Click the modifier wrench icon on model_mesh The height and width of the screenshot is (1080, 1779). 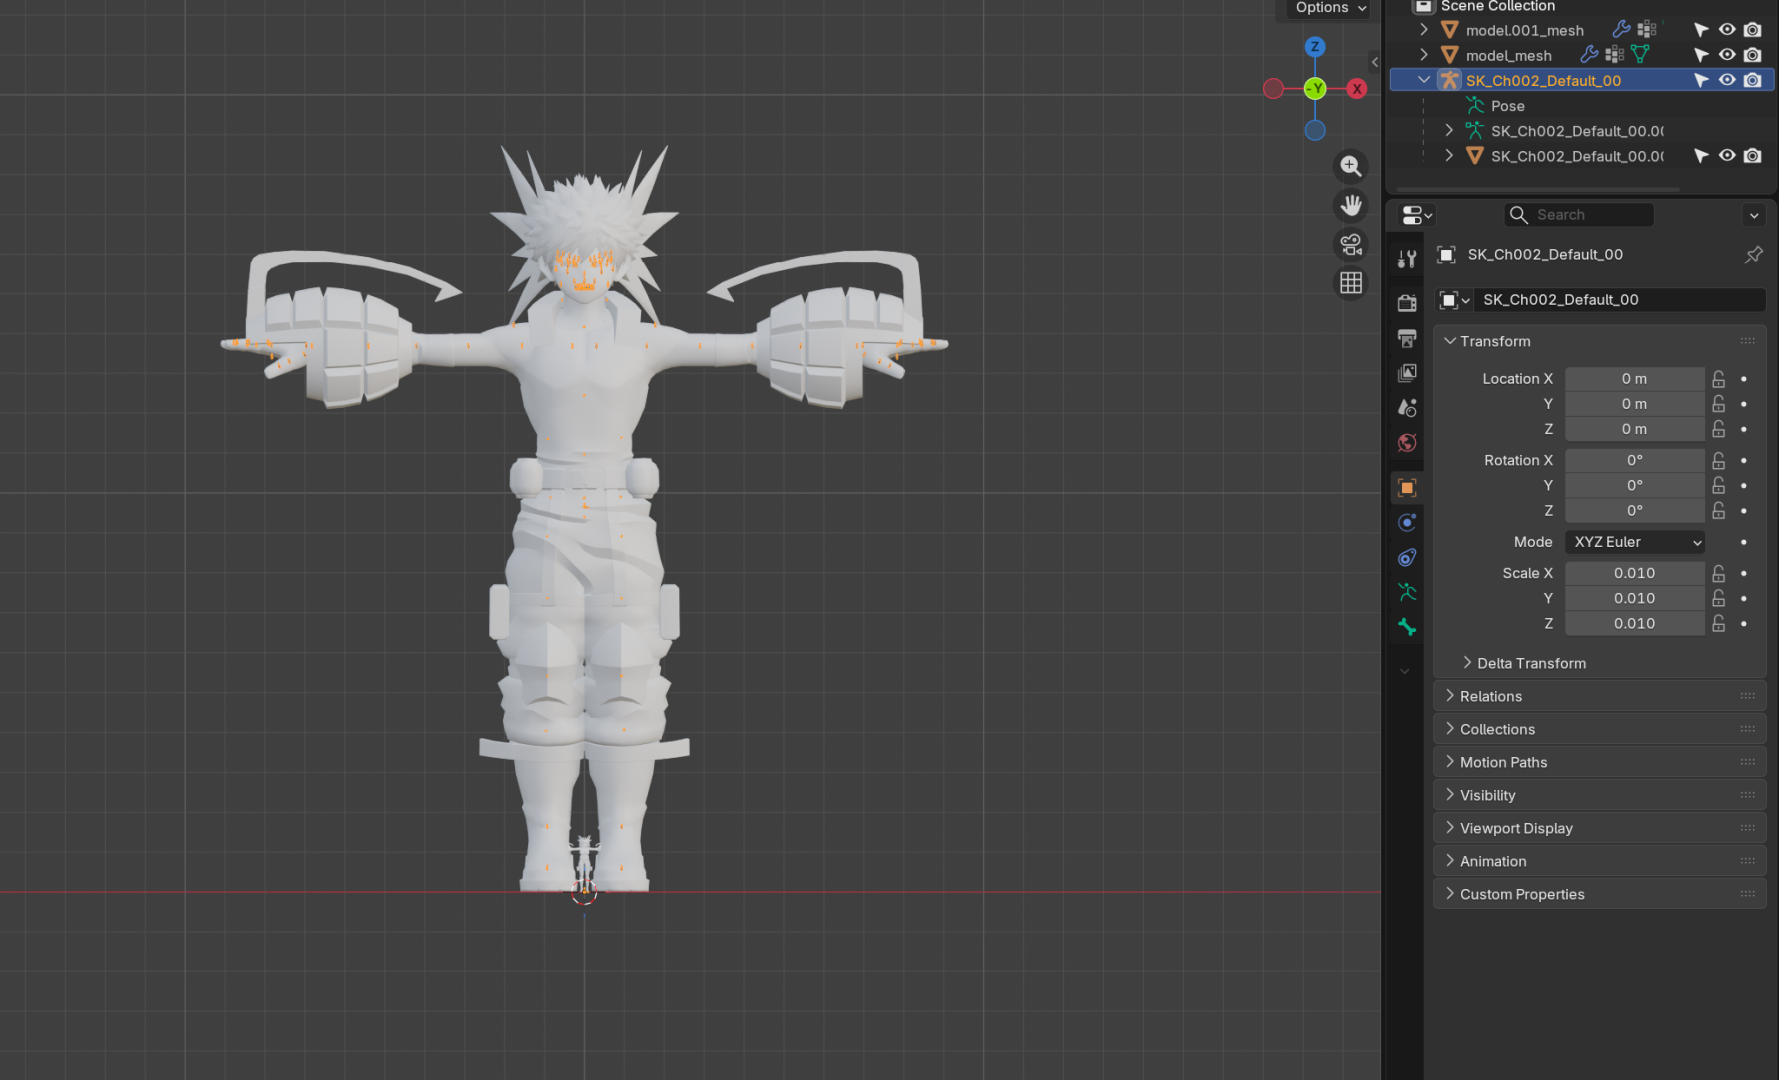1588,54
